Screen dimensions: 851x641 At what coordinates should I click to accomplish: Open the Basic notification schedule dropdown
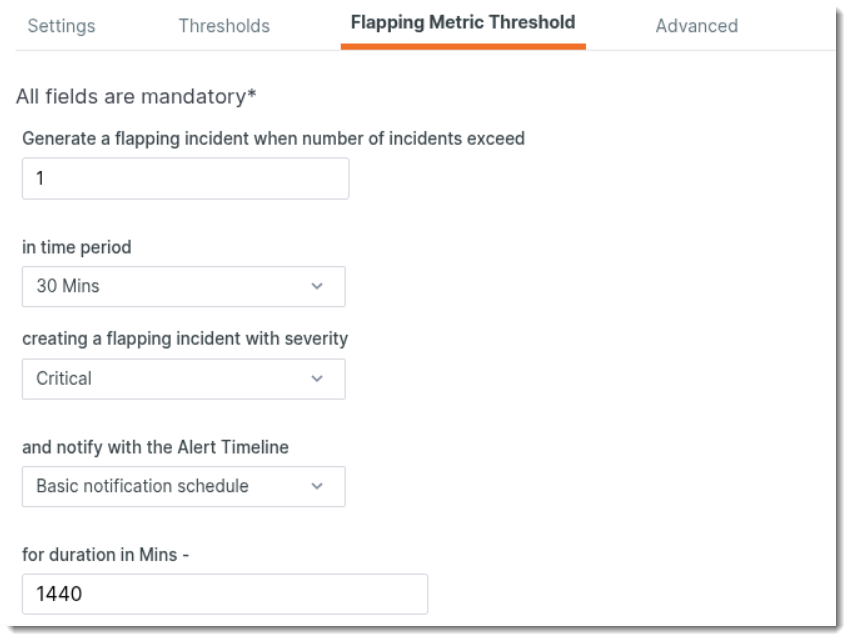(x=183, y=486)
